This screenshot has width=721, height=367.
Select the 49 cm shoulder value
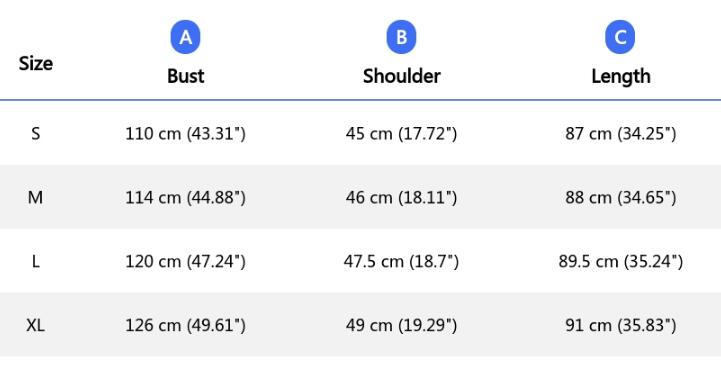(x=401, y=326)
